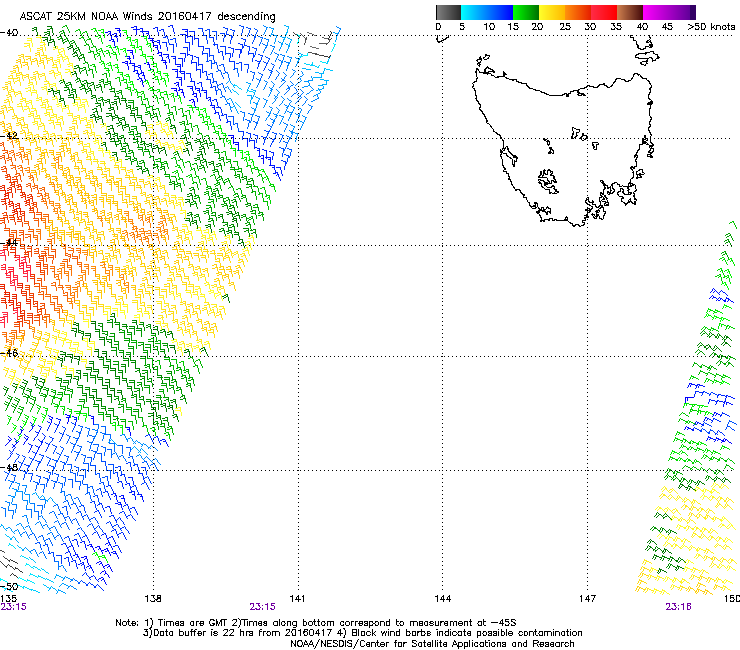Screen dimensions: 740x650
Task: Select the -46 latitude axis label
Action: [9, 353]
